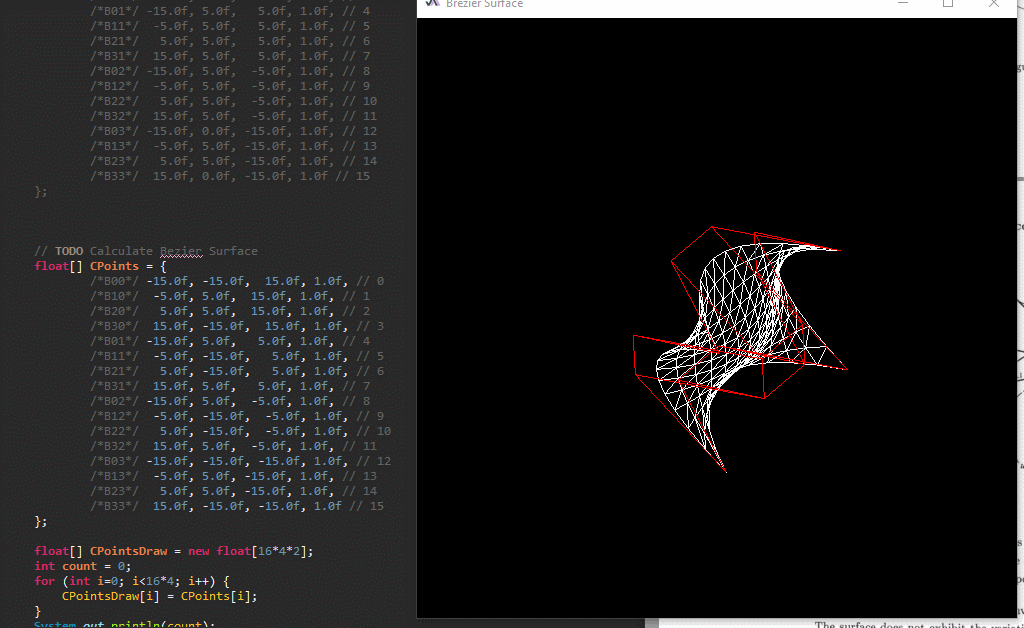Viewport: 1024px width, 628px height.
Task: Click the CPointsDraw[i] = CPoints[i] assignment
Action: 159,596
